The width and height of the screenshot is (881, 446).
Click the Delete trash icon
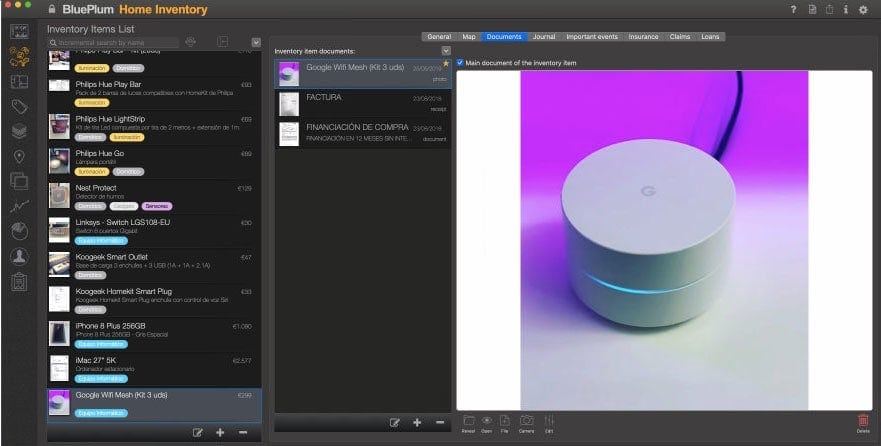coord(863,421)
